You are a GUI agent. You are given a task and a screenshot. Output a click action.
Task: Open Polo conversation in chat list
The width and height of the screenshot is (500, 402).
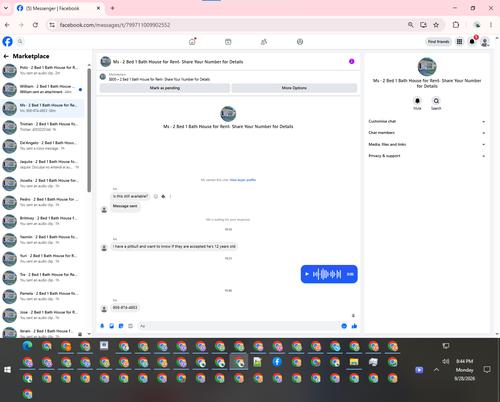click(43, 70)
